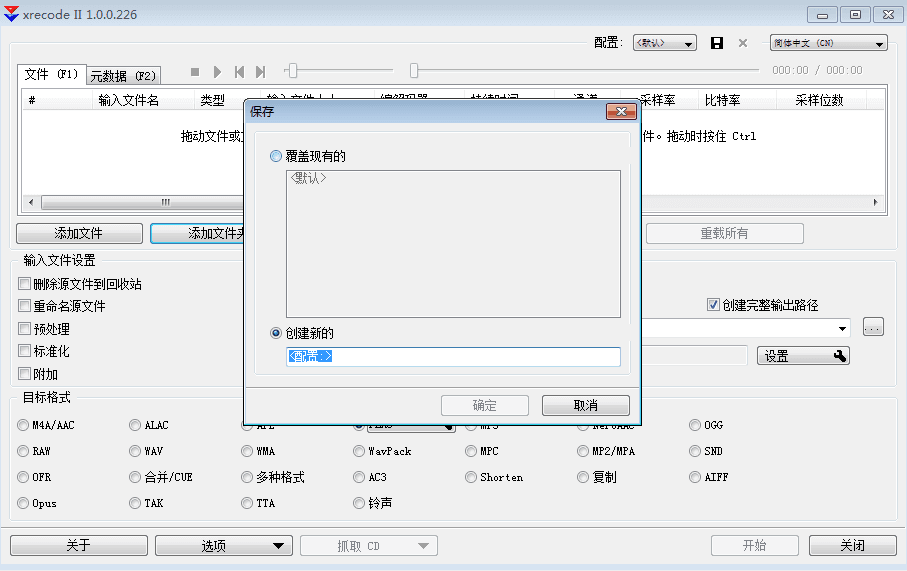Switch to the 元数据 (F2) tab
The height and width of the screenshot is (571, 907).
123,75
